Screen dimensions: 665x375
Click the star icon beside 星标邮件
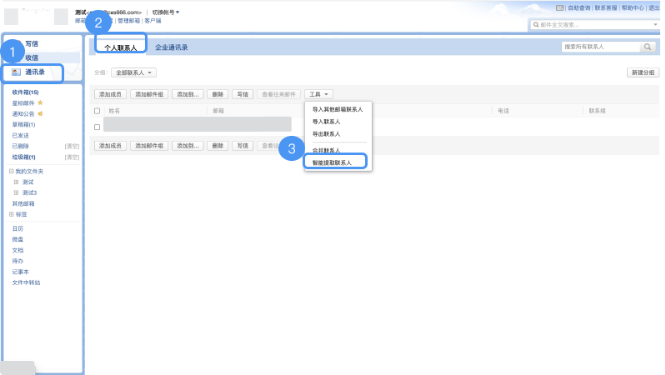pos(40,103)
